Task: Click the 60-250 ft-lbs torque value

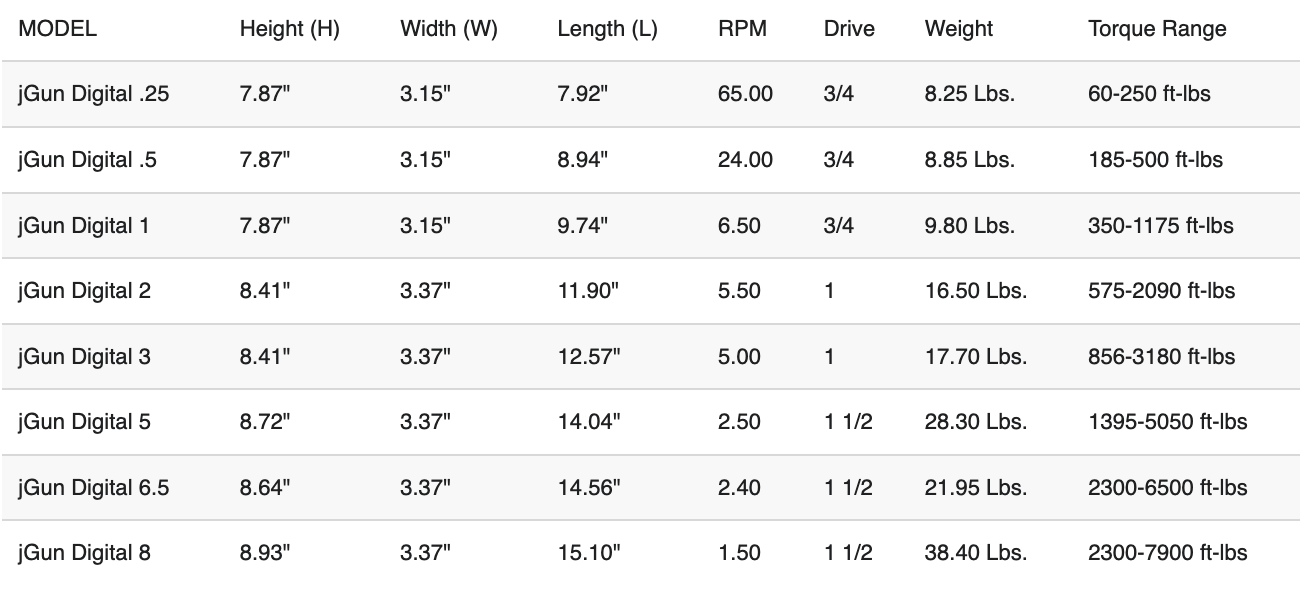Action: point(1148,94)
